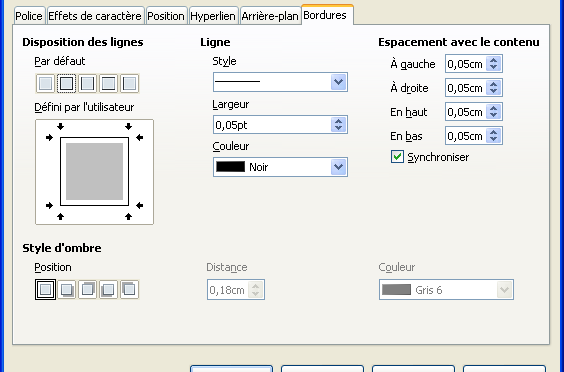Switch to the Arrière-plan tab
Viewport: 564px width, 372px height.
pos(270,16)
